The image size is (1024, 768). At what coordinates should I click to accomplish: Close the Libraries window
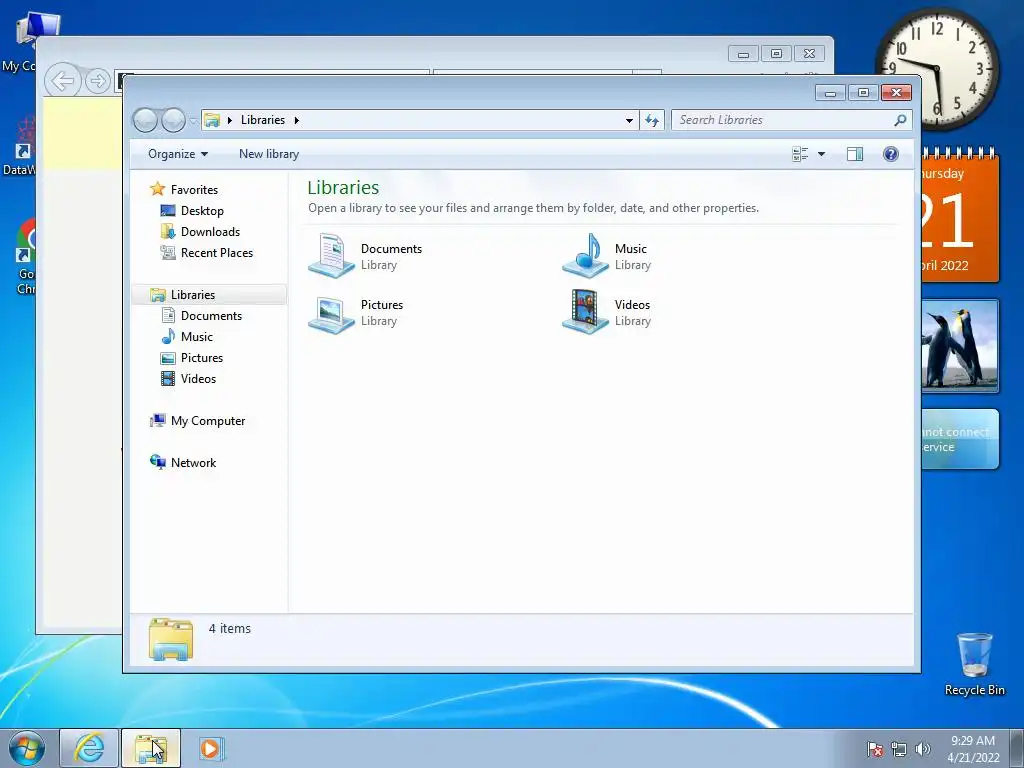[896, 93]
